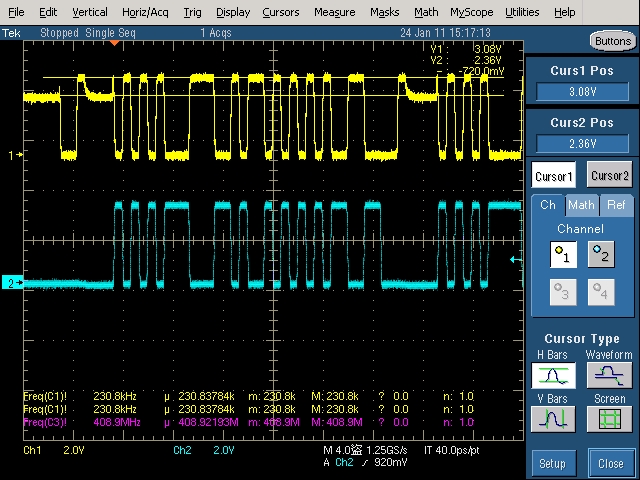The height and width of the screenshot is (480, 640).
Task: Open cursor Setup
Action: [553, 464]
